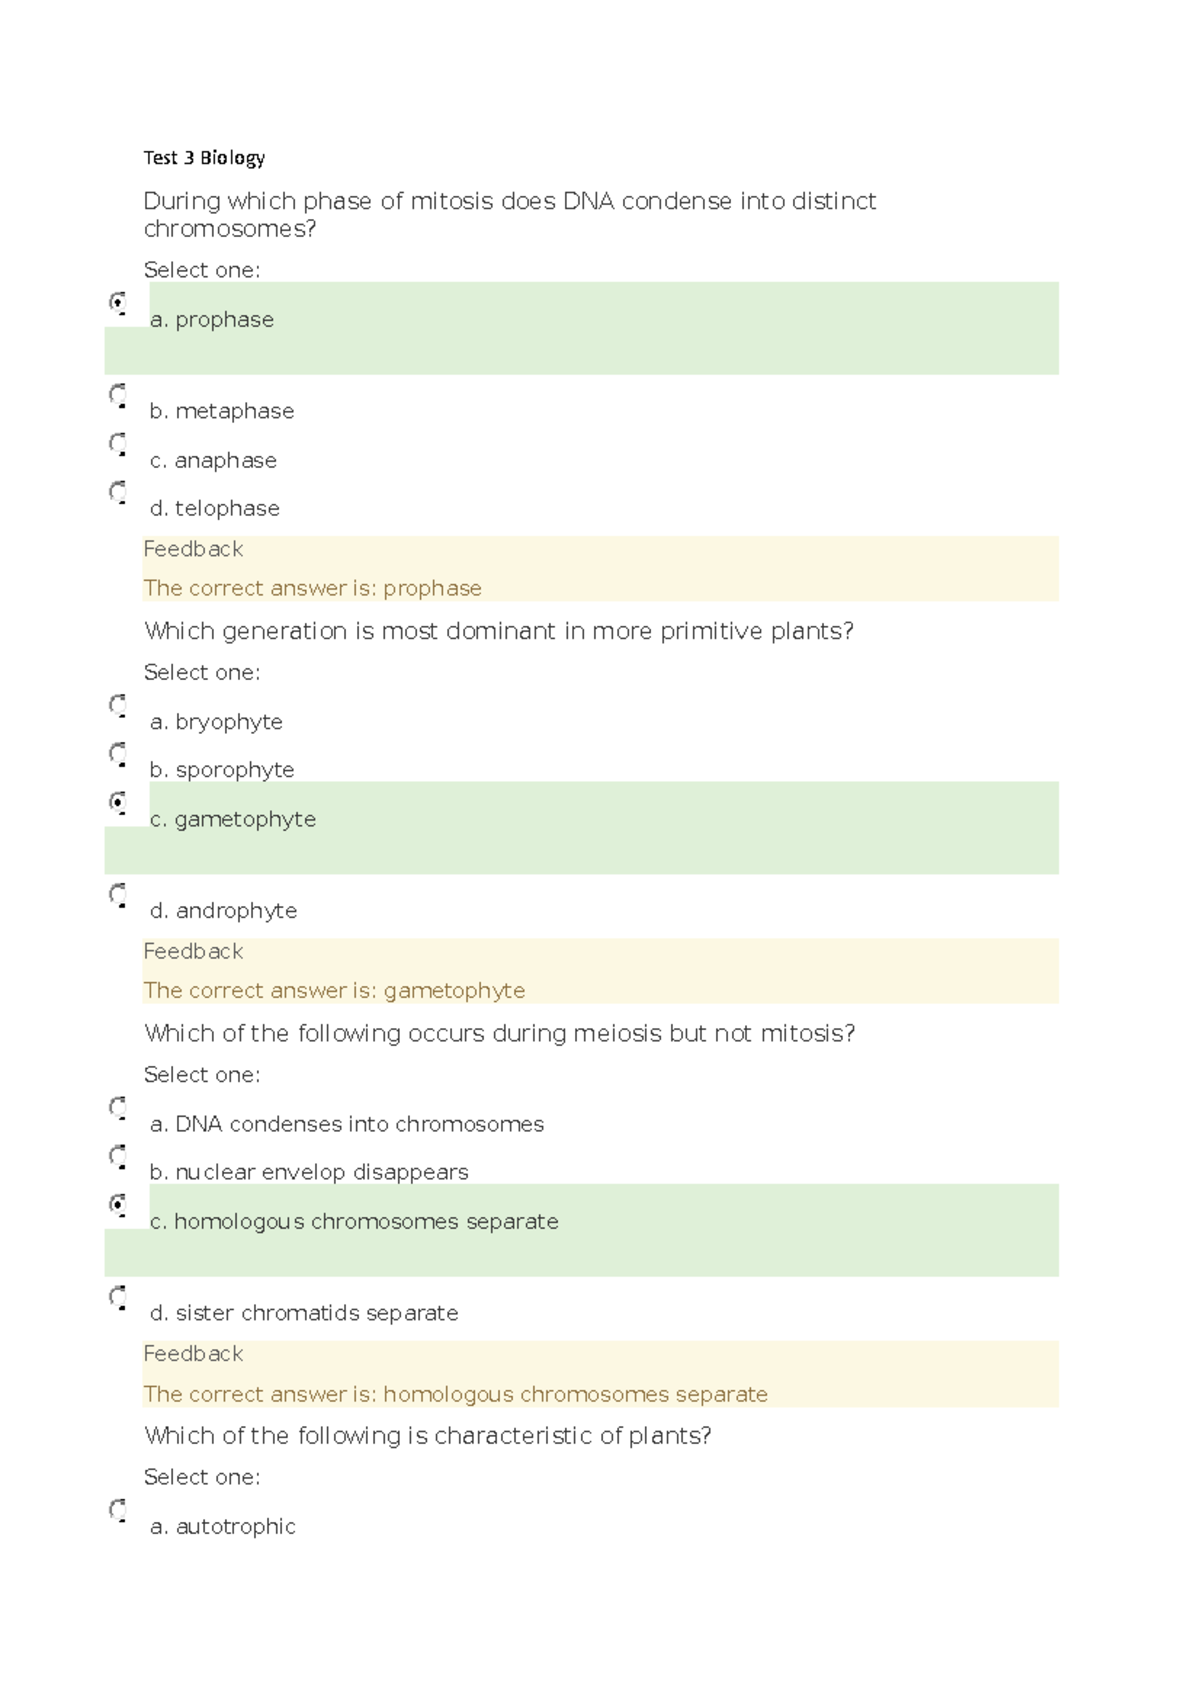Select homologous chromosomes separate radio button
The height and width of the screenshot is (1698, 1200).
118,1204
